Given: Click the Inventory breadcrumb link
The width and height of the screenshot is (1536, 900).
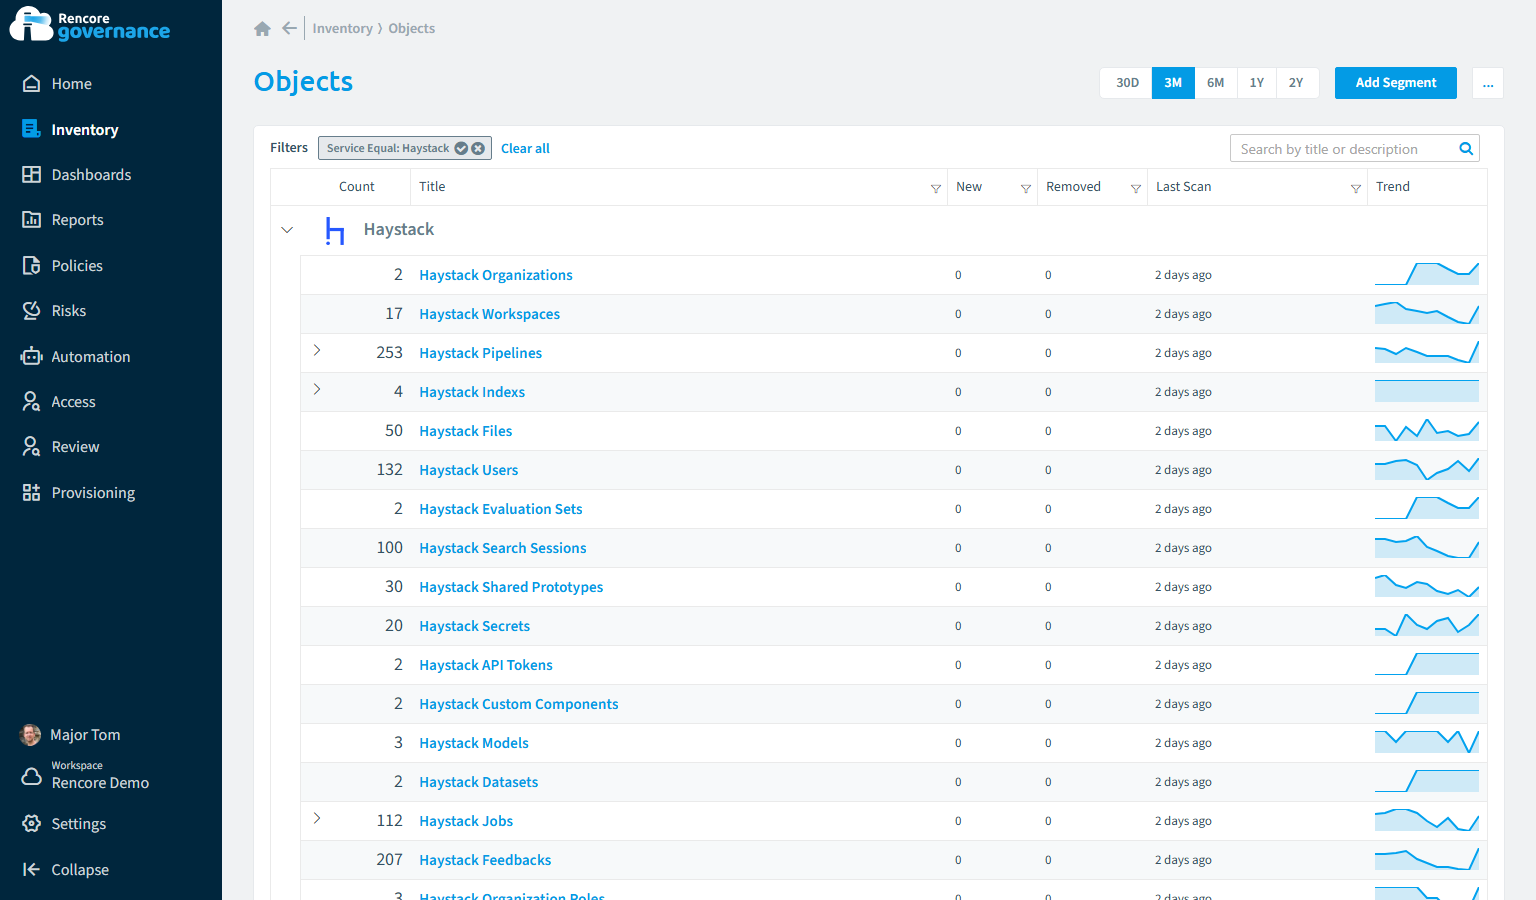Looking at the screenshot, I should pos(343,29).
